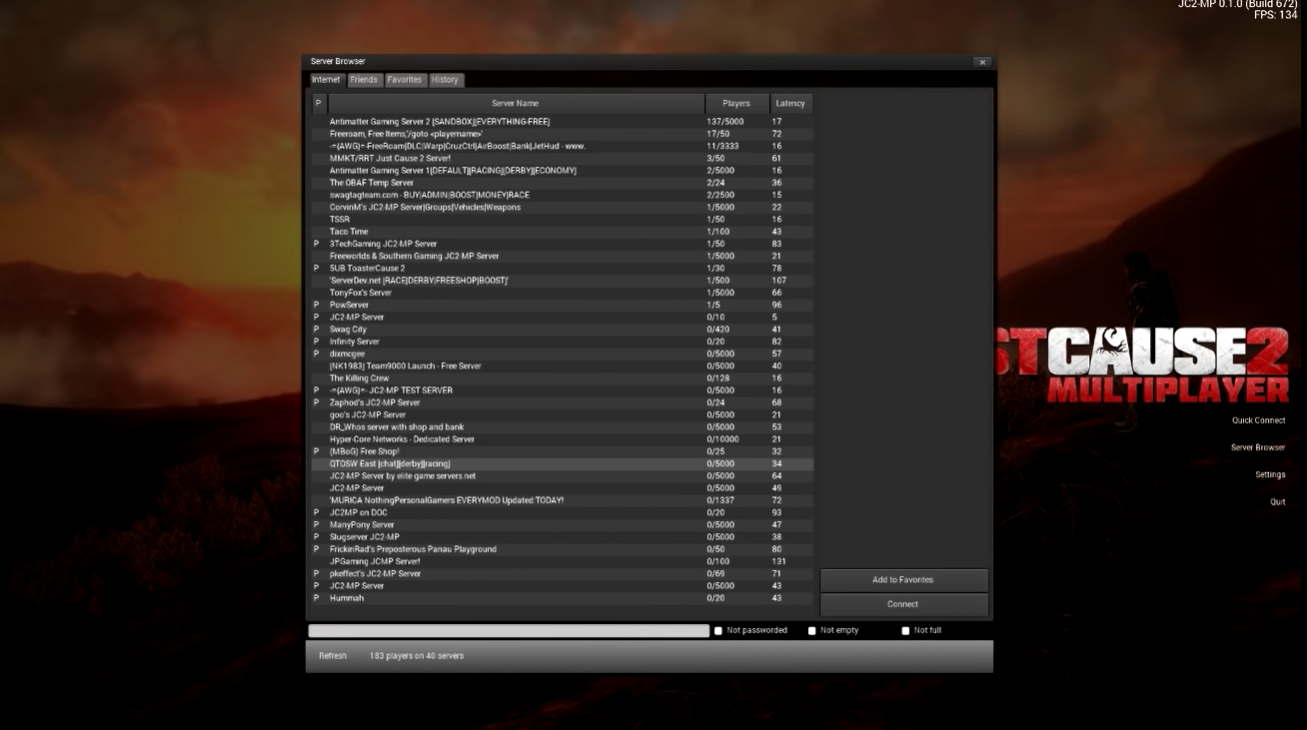
Task: Enable the Not passworded filter checkbox
Action: pyautogui.click(x=718, y=631)
